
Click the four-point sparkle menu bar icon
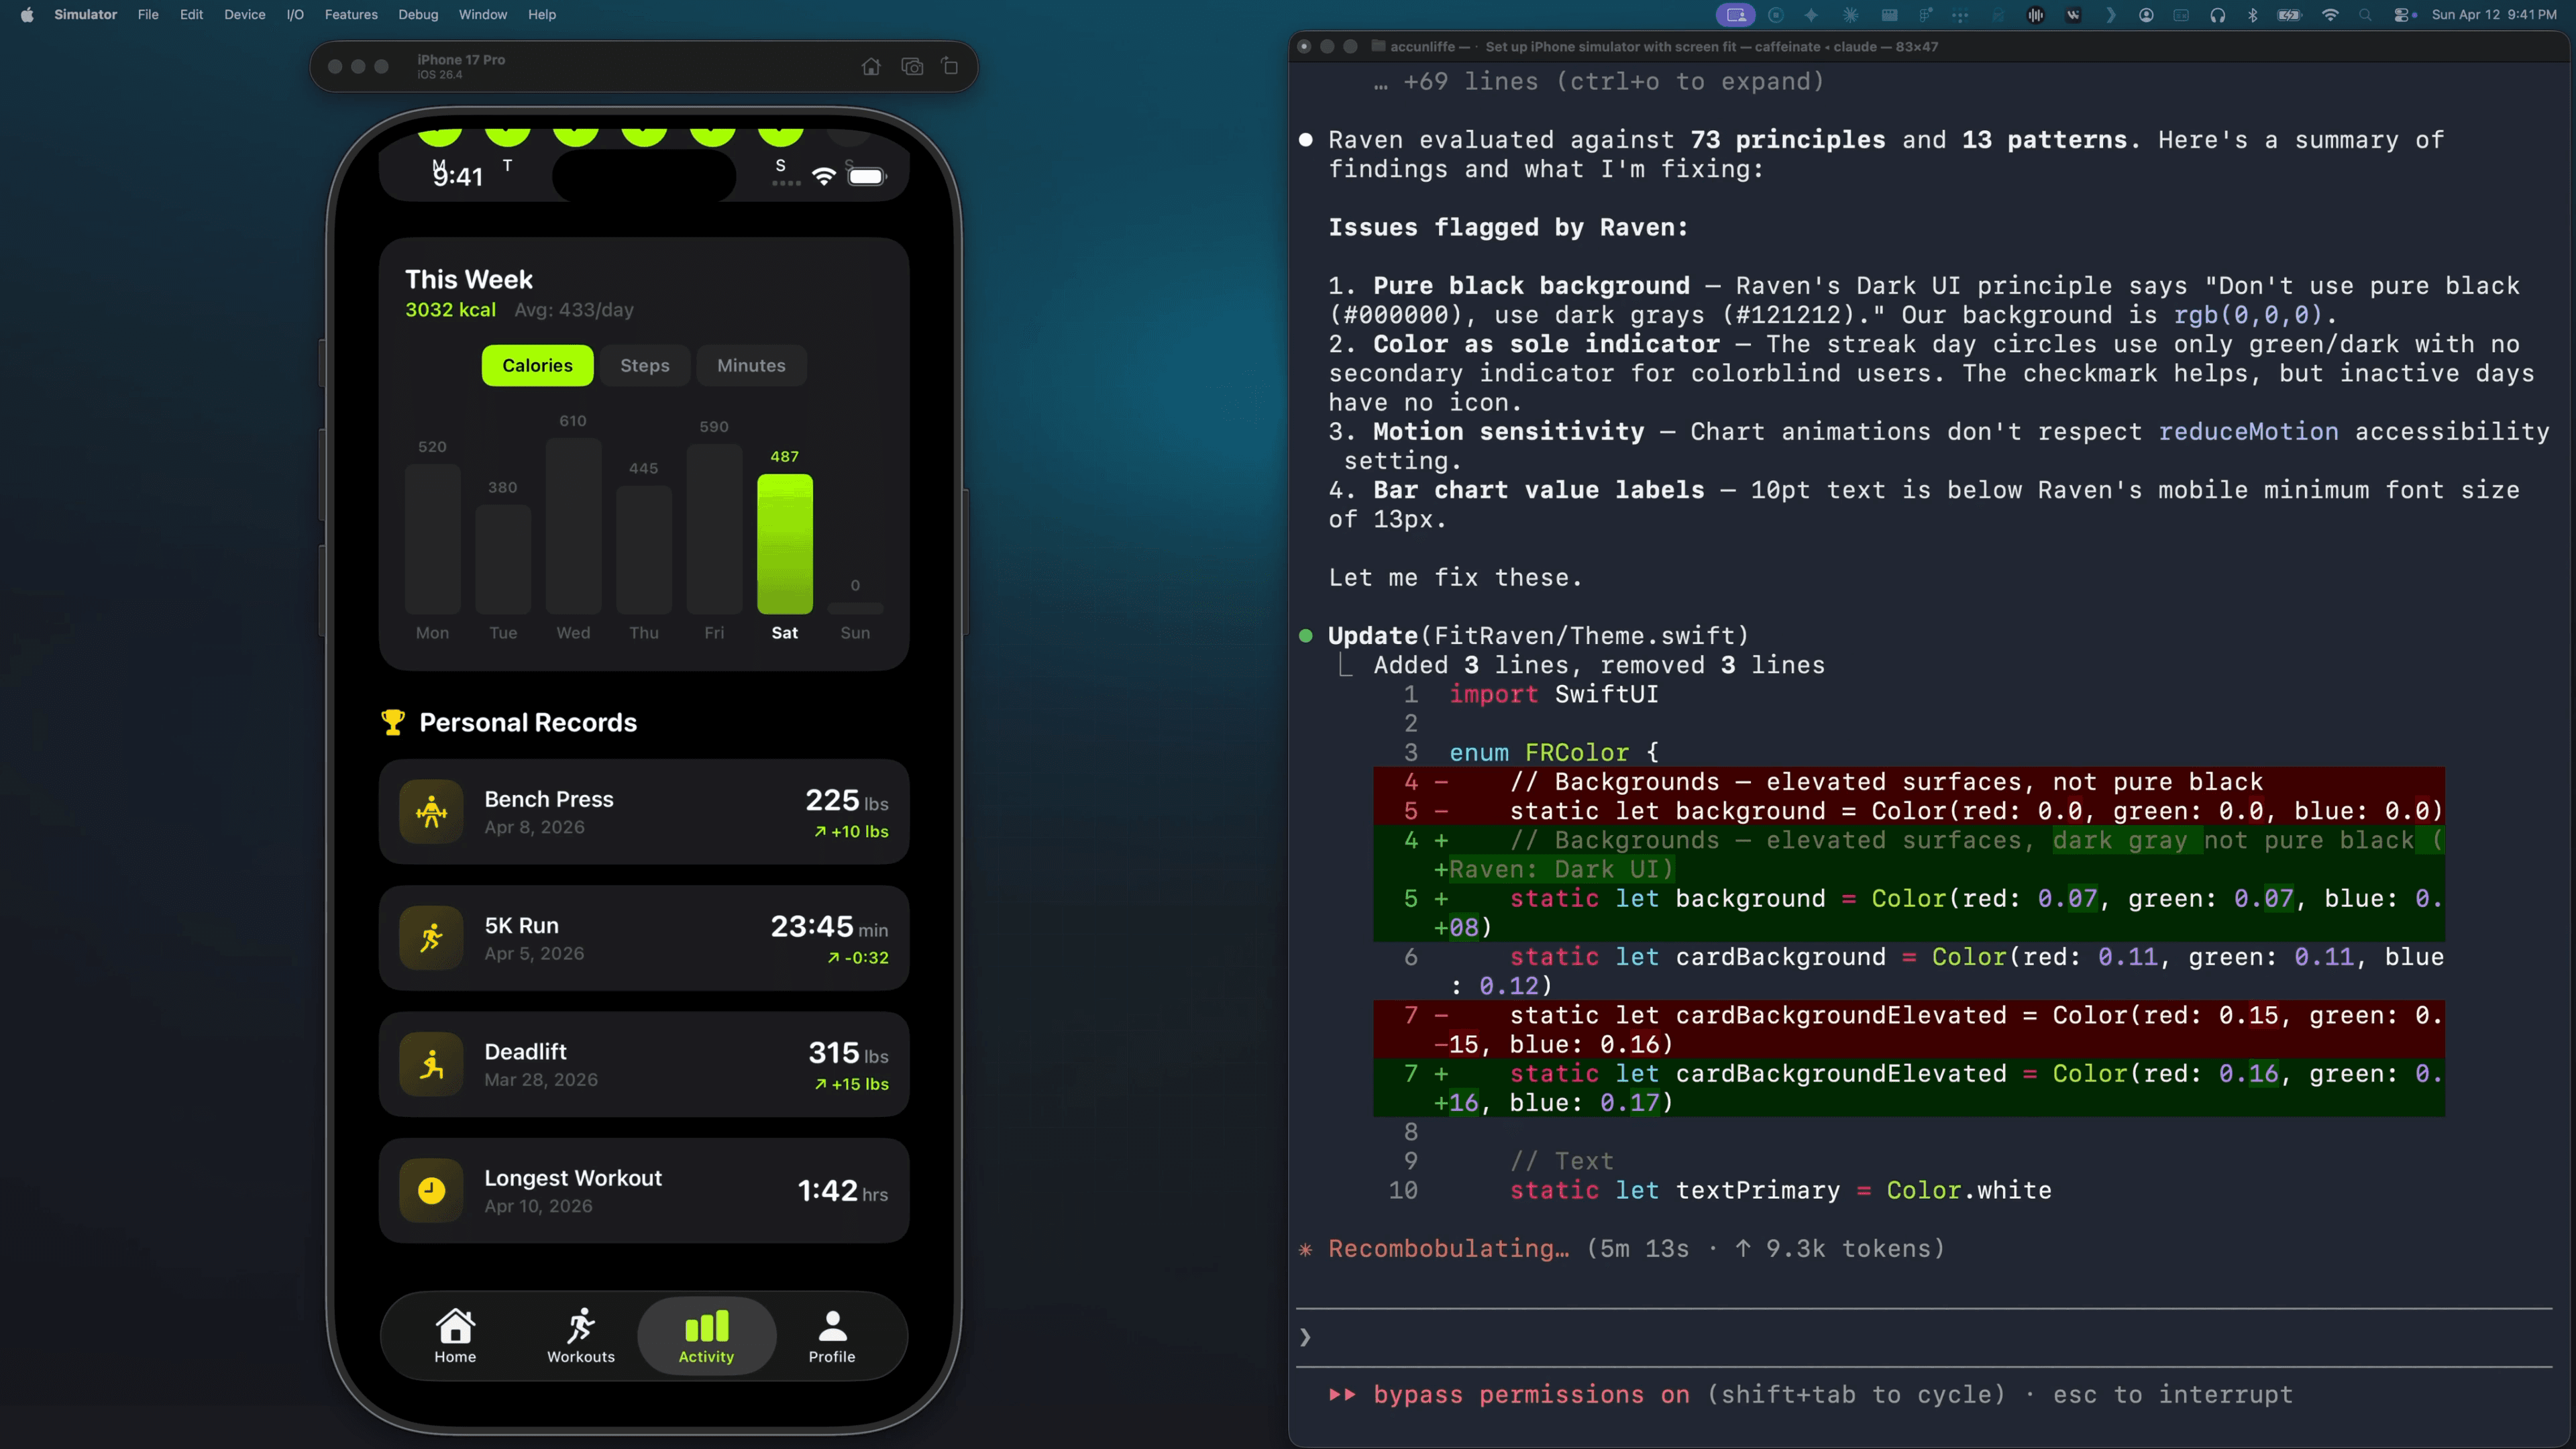pyautogui.click(x=1811, y=15)
